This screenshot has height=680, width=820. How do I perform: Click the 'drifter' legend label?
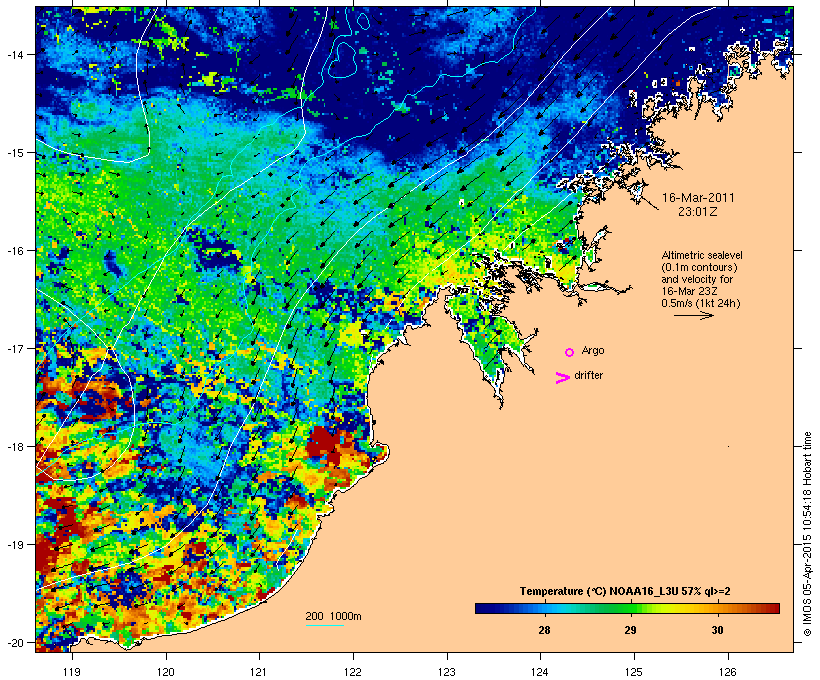click(x=588, y=375)
